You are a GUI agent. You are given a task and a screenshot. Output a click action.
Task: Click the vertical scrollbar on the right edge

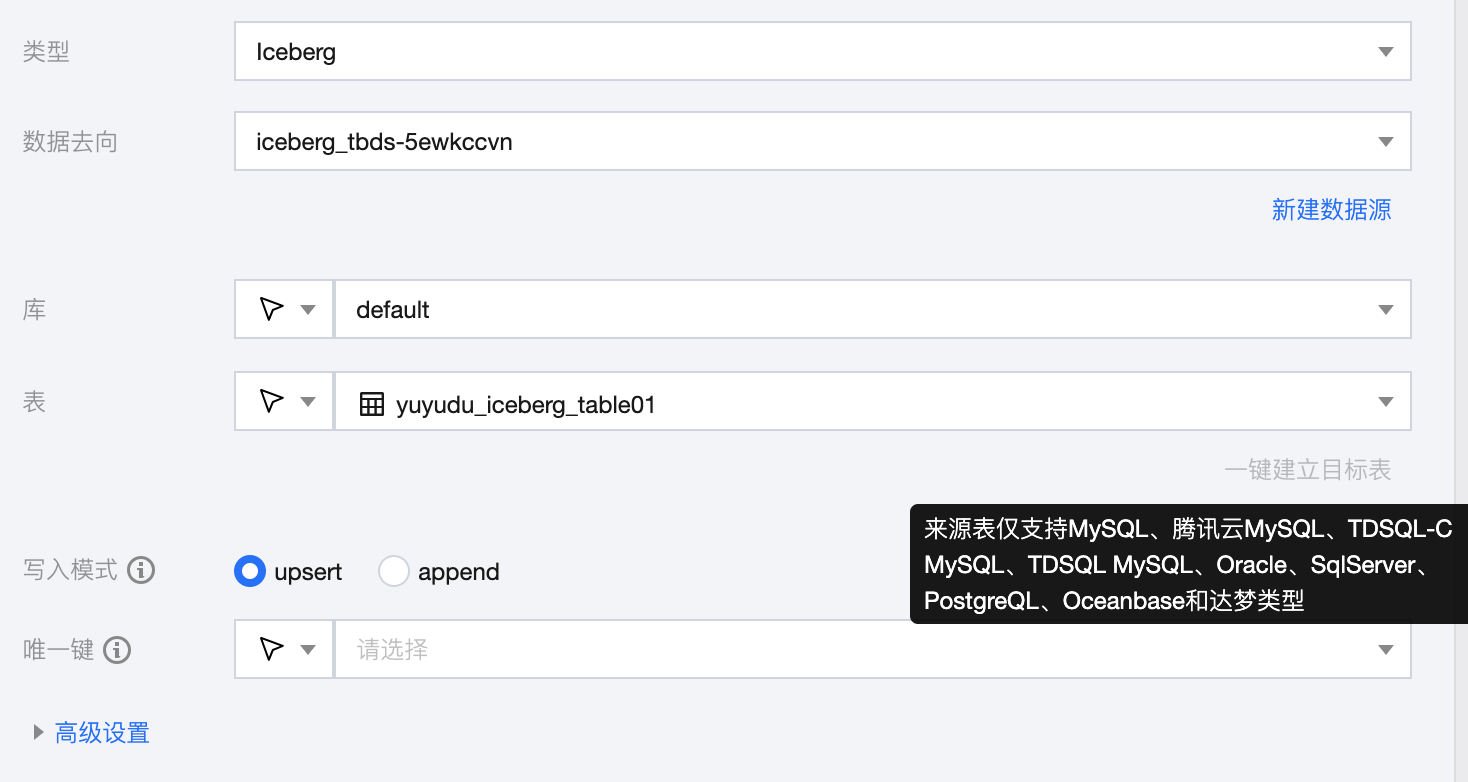tap(1461, 390)
